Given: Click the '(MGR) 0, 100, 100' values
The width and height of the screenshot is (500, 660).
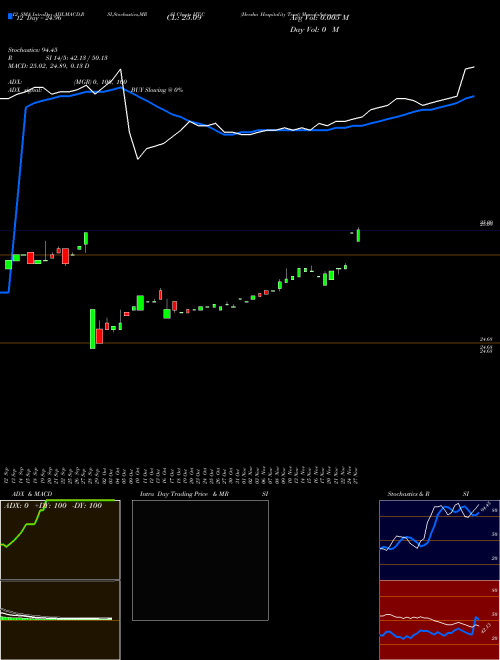Looking at the screenshot, I should 101,82.
